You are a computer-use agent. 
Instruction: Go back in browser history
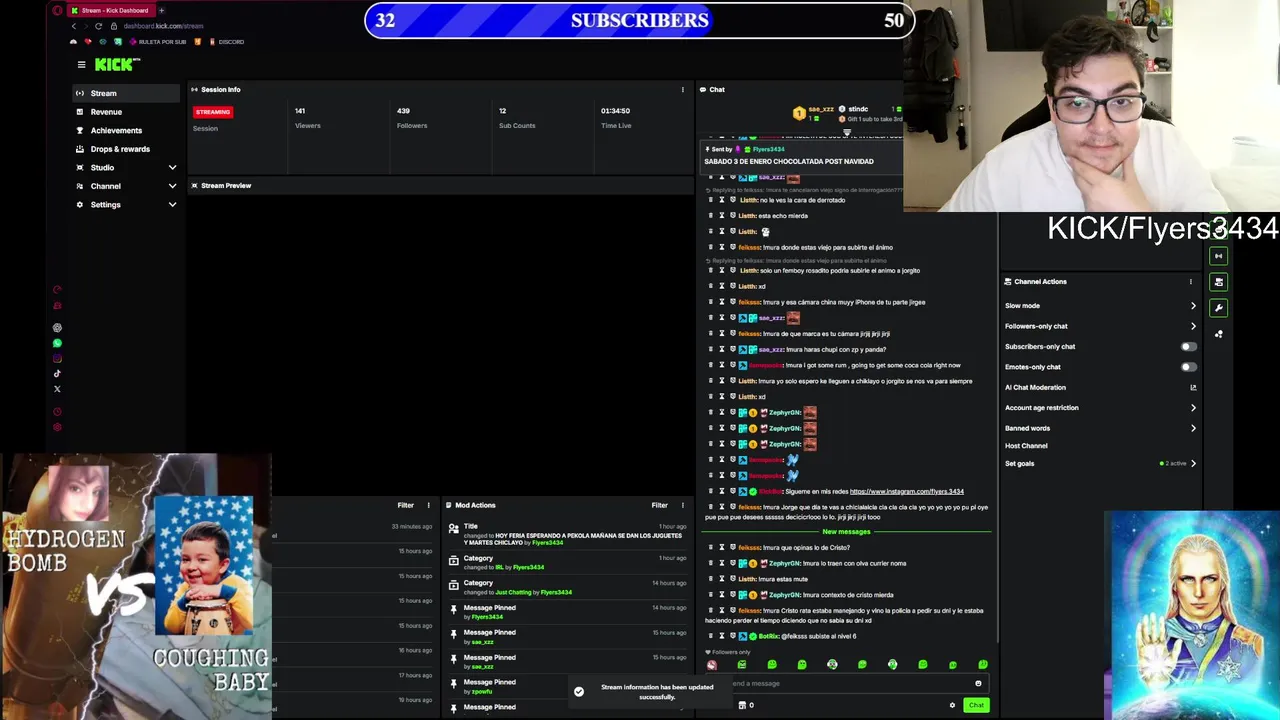point(74,26)
